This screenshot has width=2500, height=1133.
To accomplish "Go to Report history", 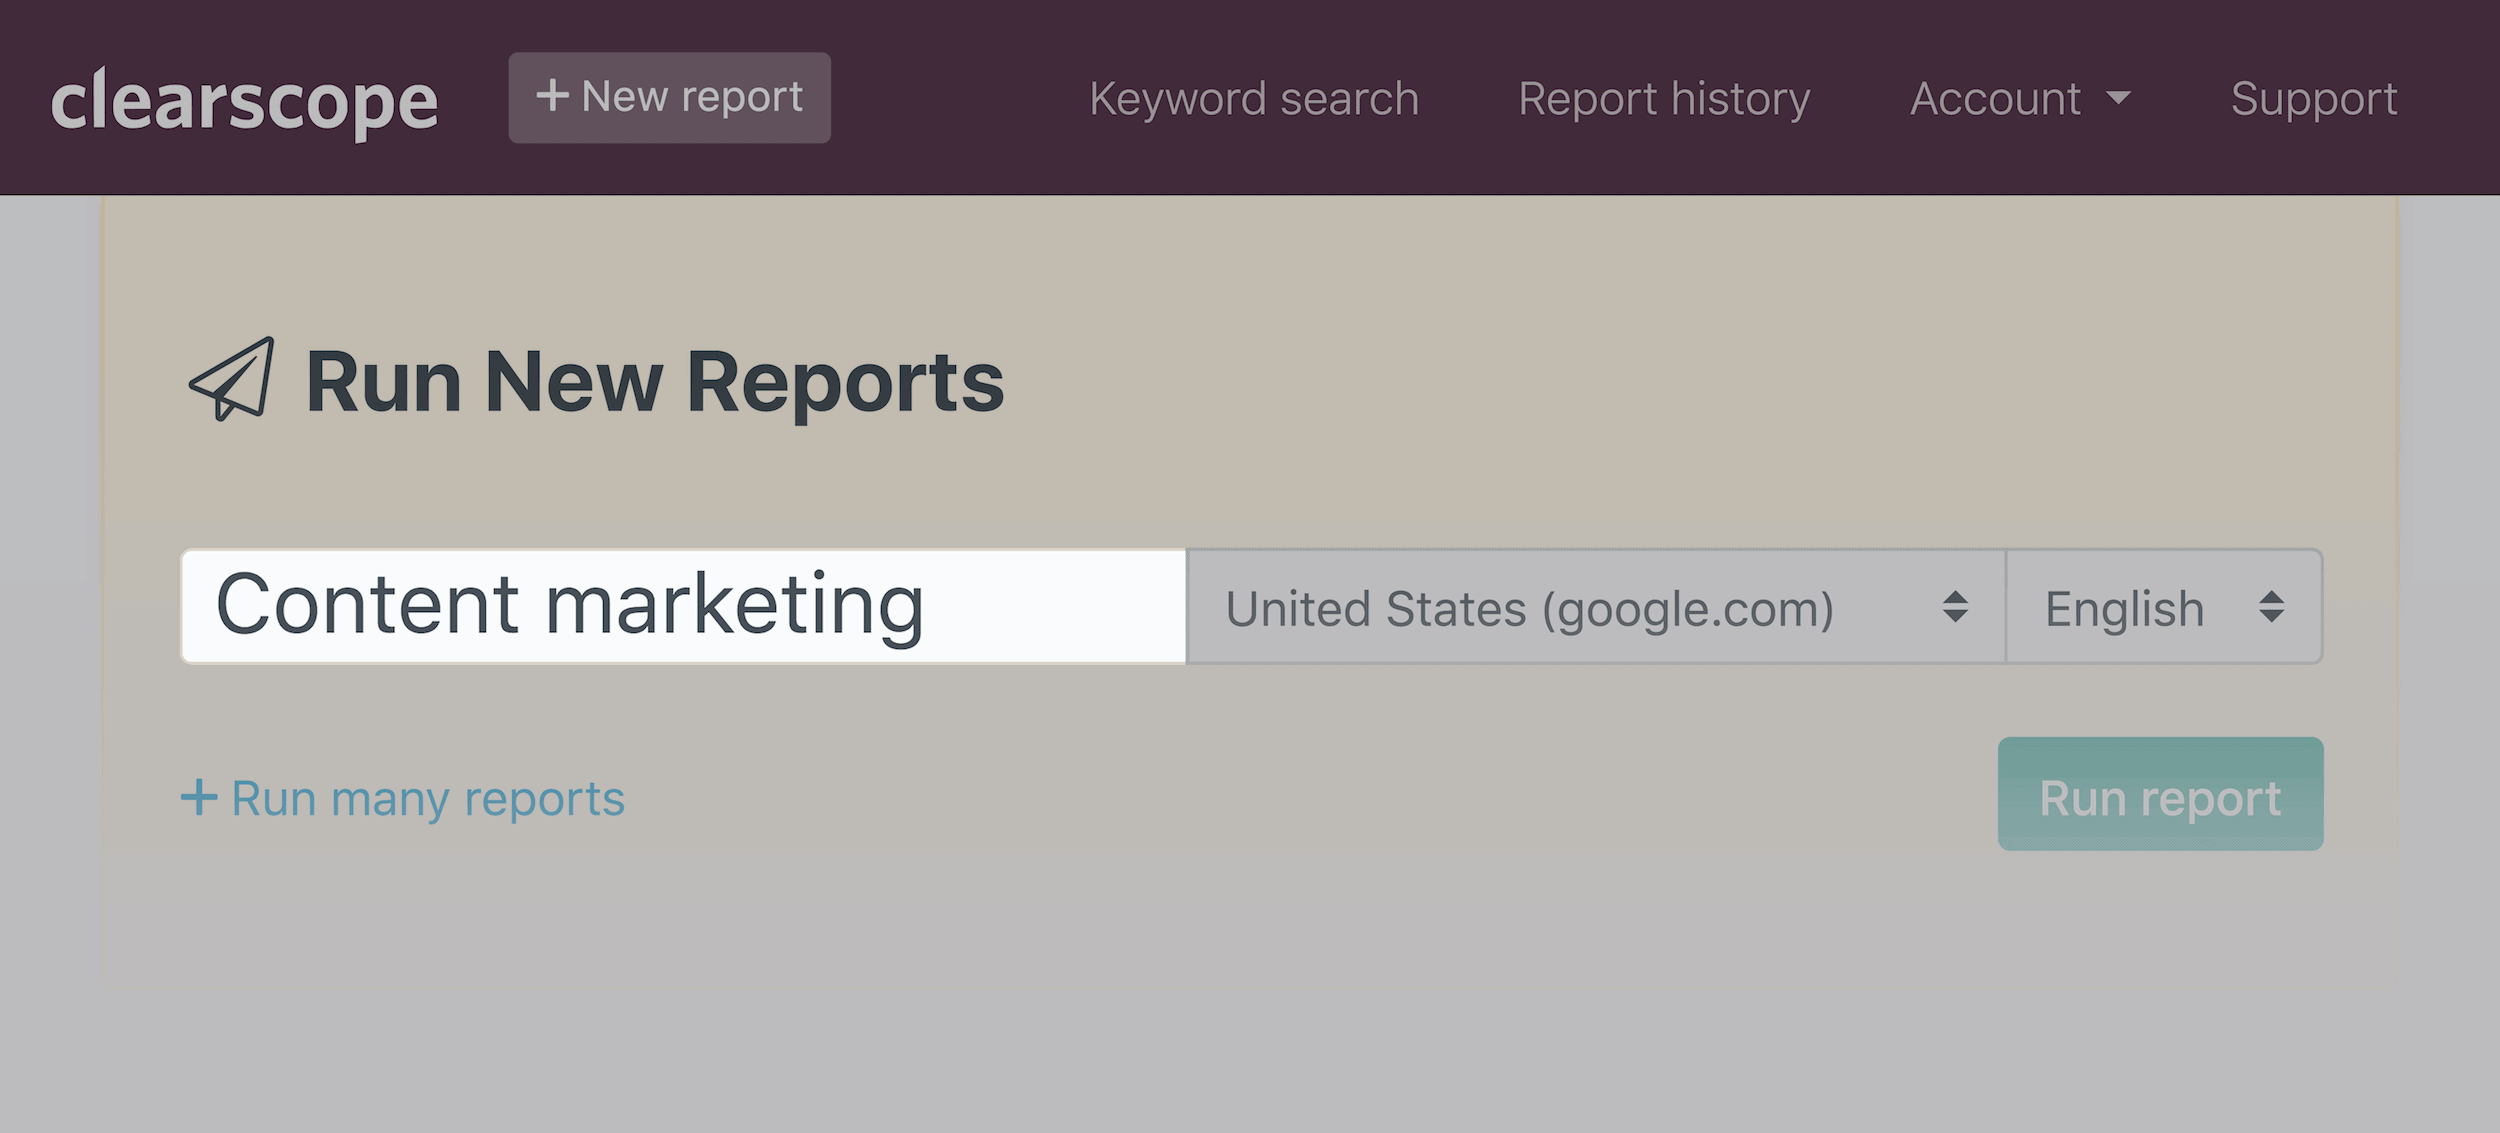I will click(1664, 98).
